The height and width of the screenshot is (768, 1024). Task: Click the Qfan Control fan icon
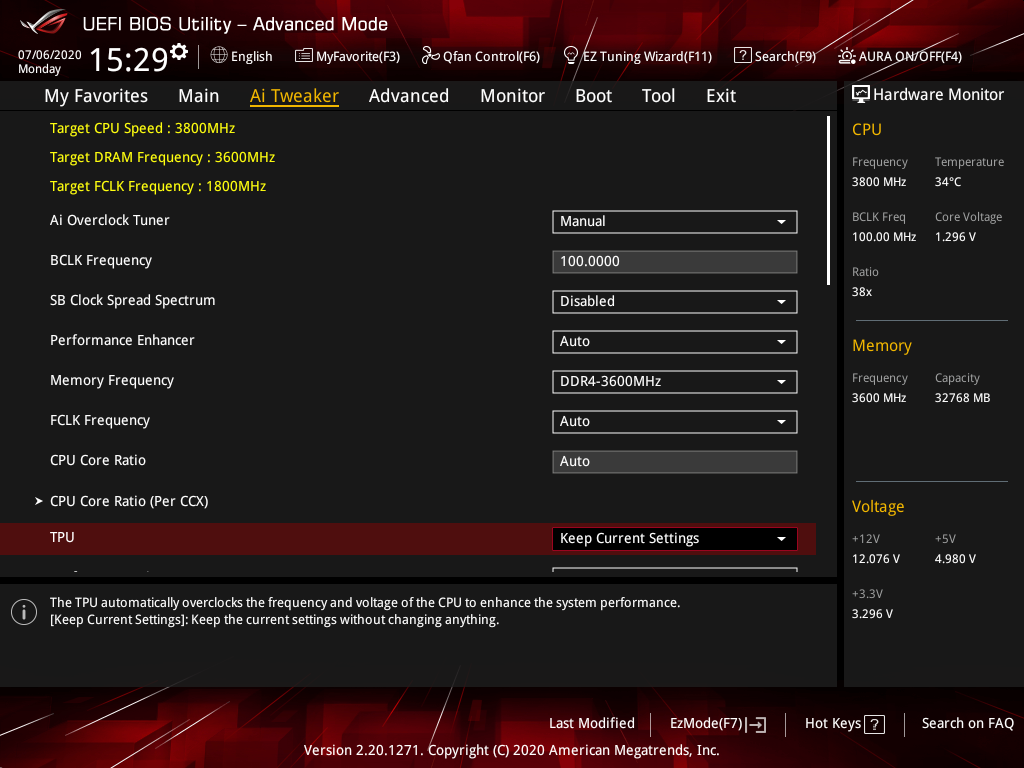(x=430, y=56)
